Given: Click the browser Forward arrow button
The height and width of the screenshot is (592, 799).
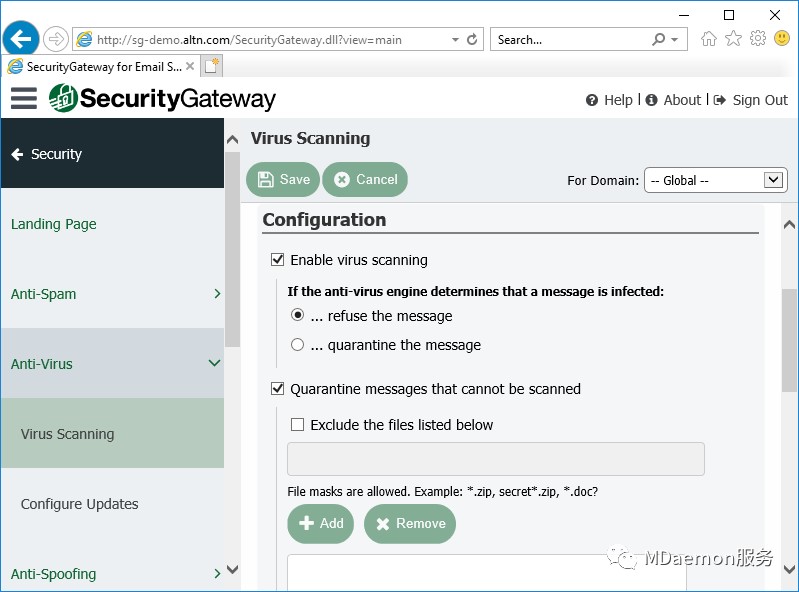Looking at the screenshot, I should pyautogui.click(x=56, y=39).
